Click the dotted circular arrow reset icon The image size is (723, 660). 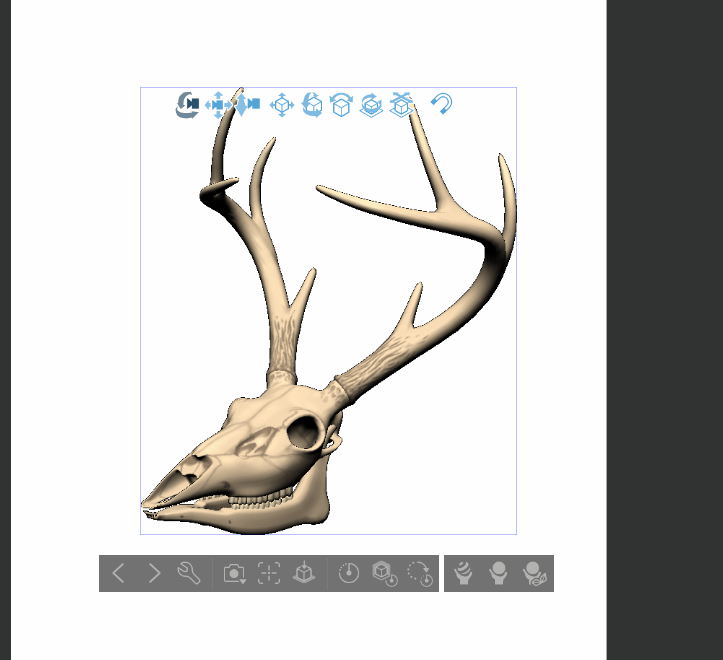point(420,573)
